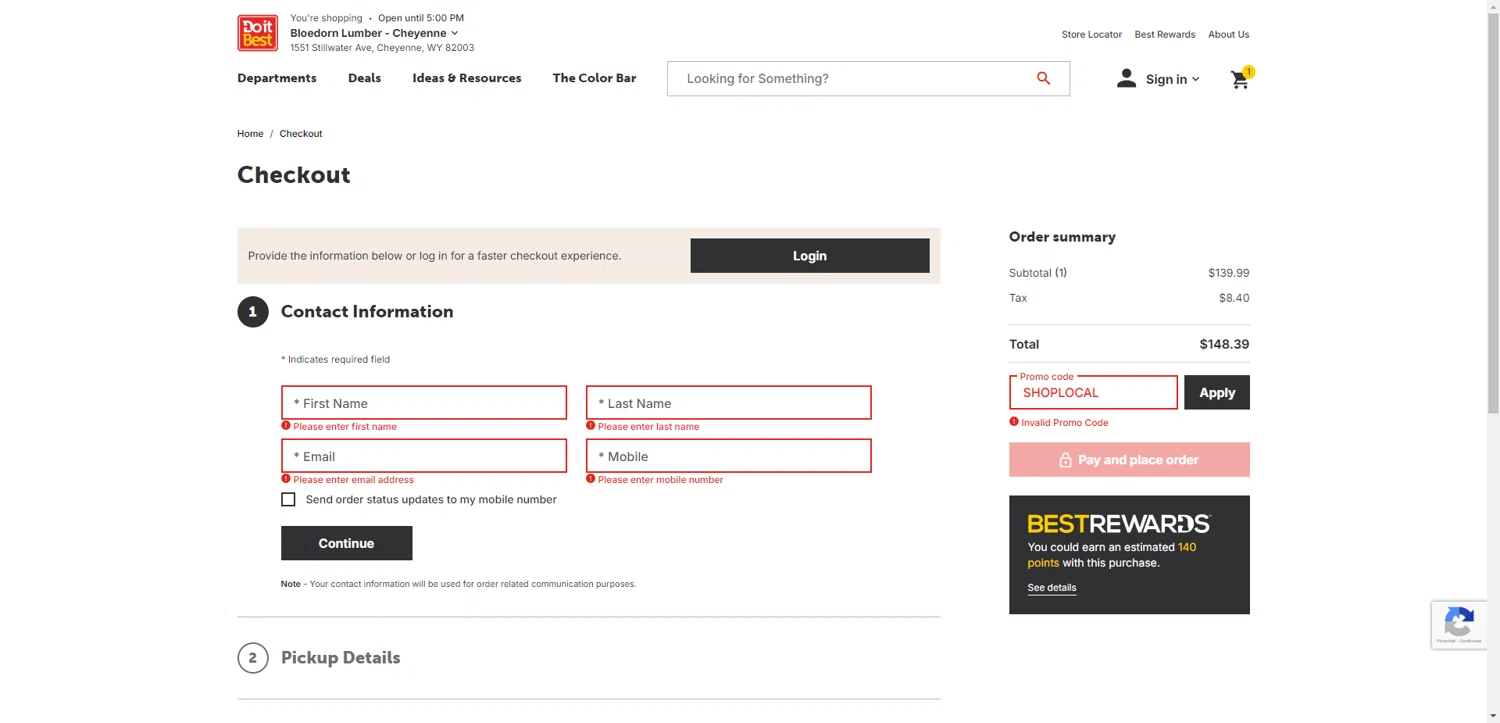Image resolution: width=1500 pixels, height=723 pixels.
Task: Focus the First Name field
Action: [424, 403]
